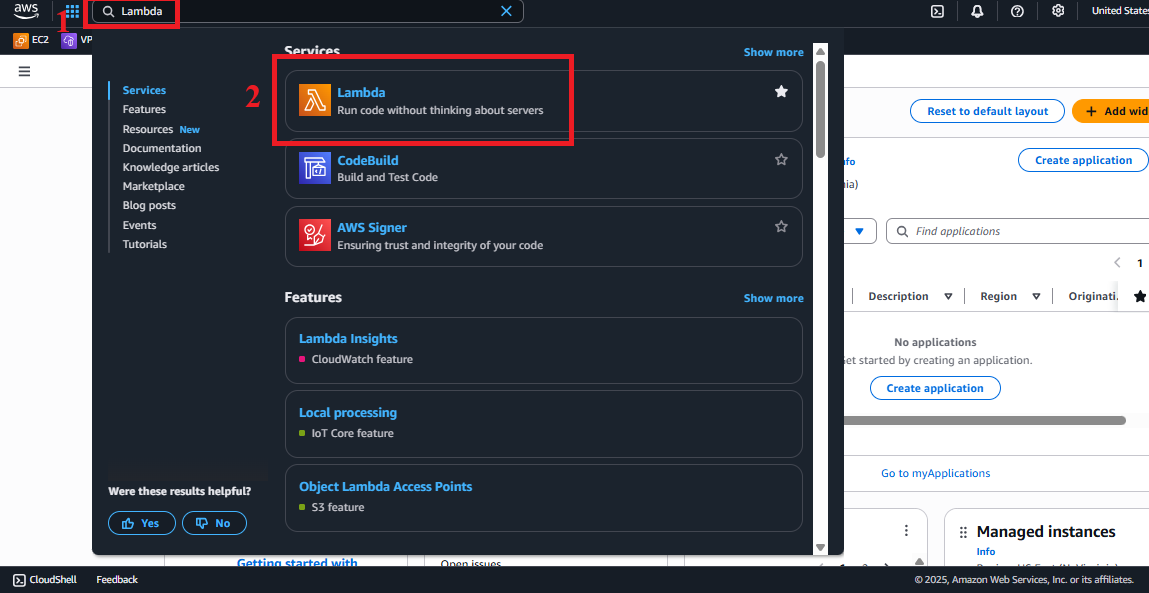Screen dimensions: 1149x593
Task: Select Blog posts category
Action: [x=149, y=205]
